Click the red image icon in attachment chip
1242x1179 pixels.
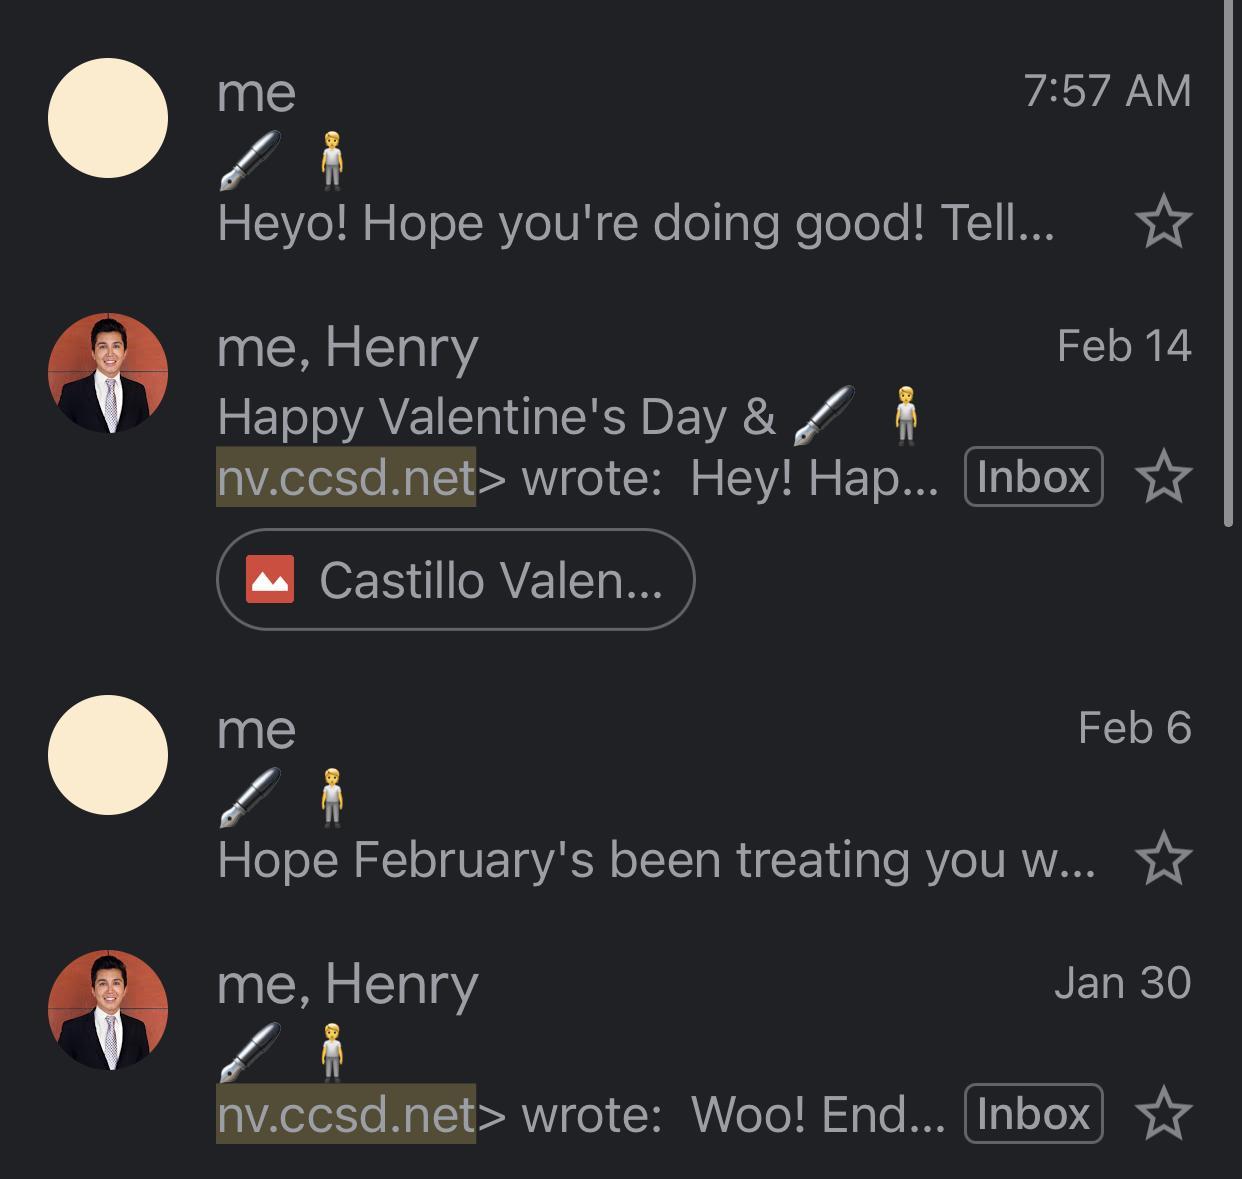point(270,579)
